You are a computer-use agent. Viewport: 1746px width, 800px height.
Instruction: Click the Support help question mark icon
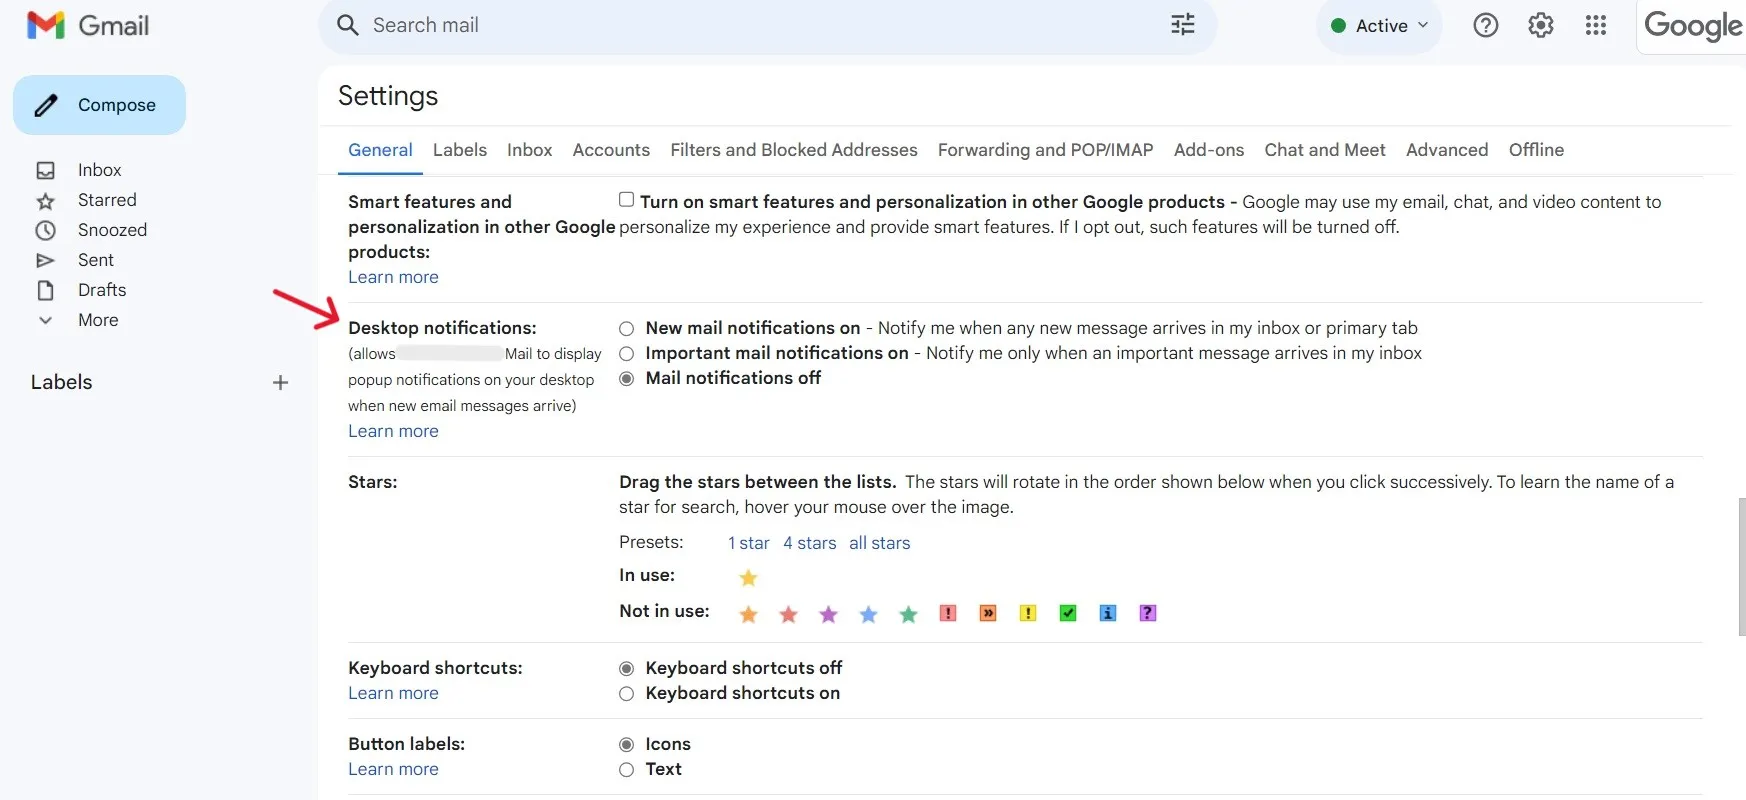coord(1485,26)
